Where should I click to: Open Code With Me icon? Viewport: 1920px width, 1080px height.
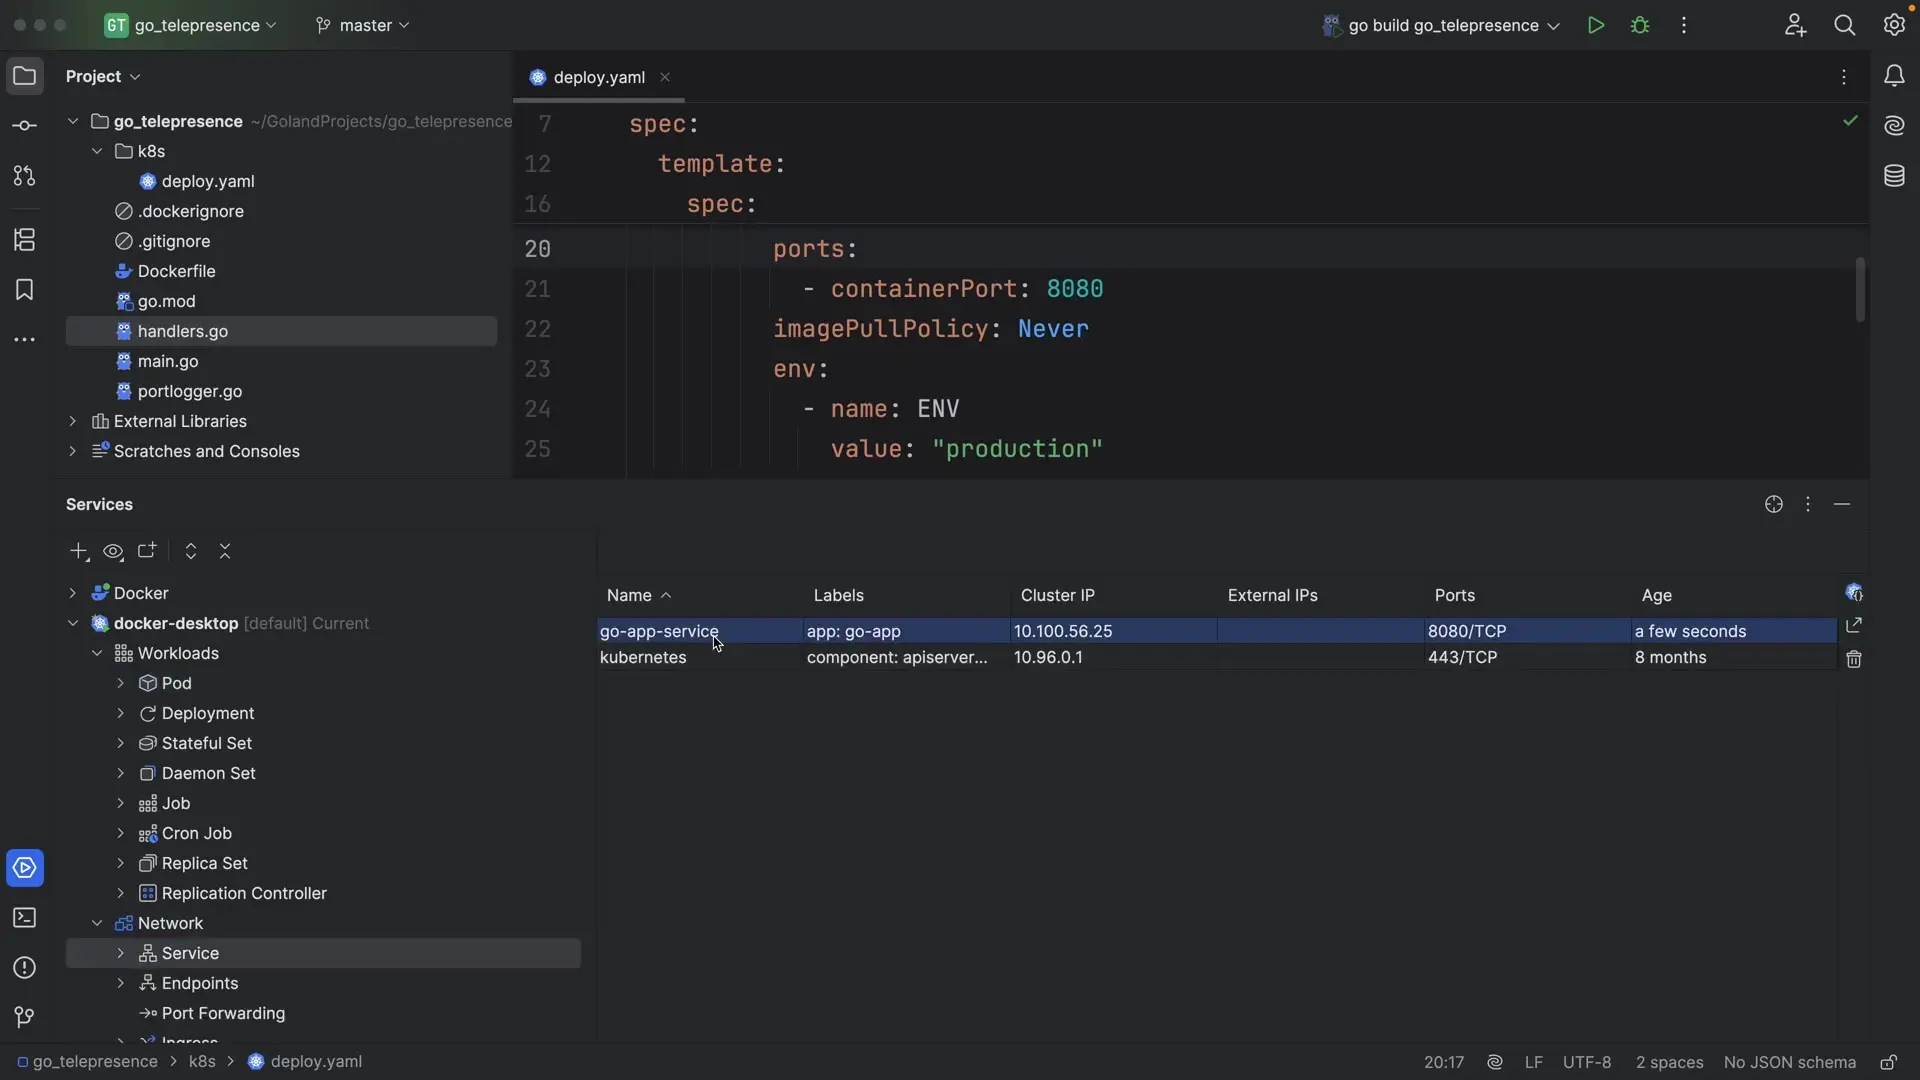coord(1795,26)
